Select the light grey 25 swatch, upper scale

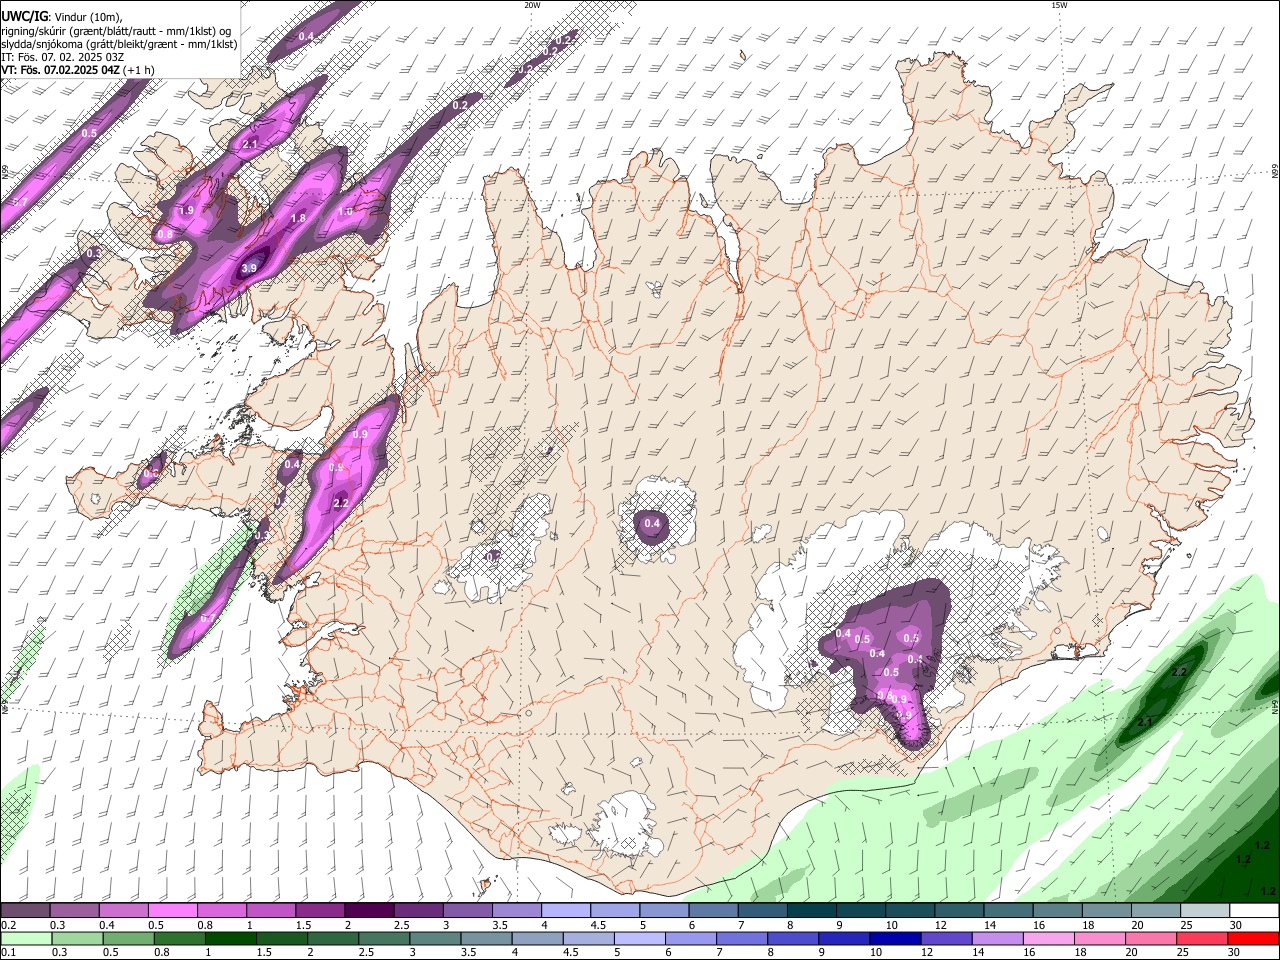point(1205,911)
